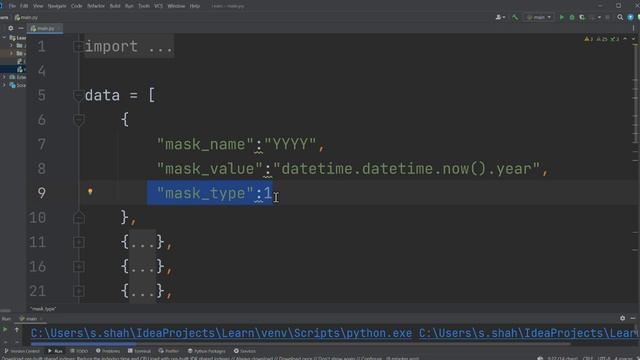The height and width of the screenshot is (360, 640).
Task: Go to previous highlighted error arrow
Action: click(625, 39)
